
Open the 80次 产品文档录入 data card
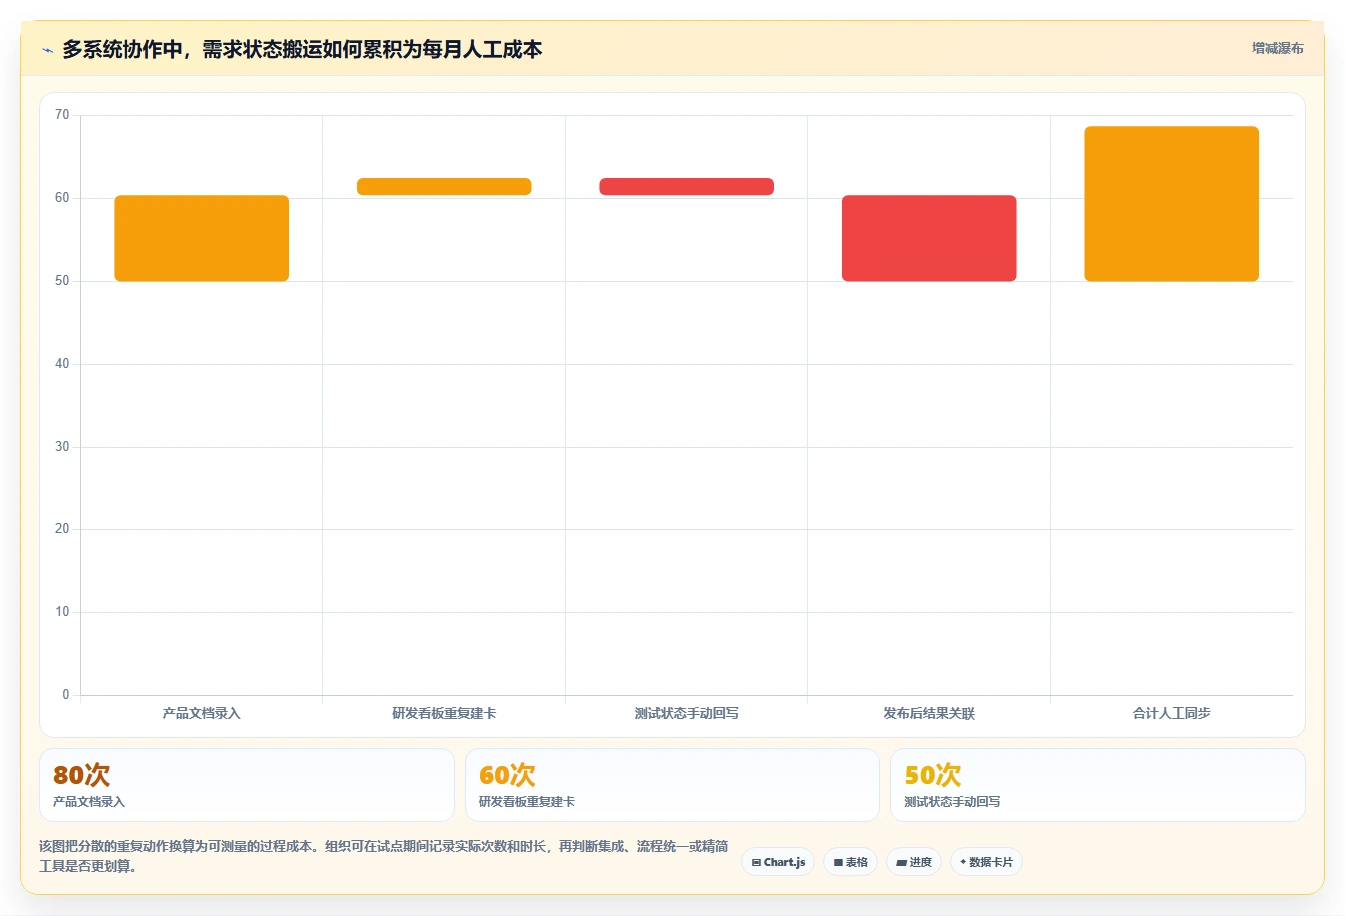pyautogui.click(x=247, y=785)
